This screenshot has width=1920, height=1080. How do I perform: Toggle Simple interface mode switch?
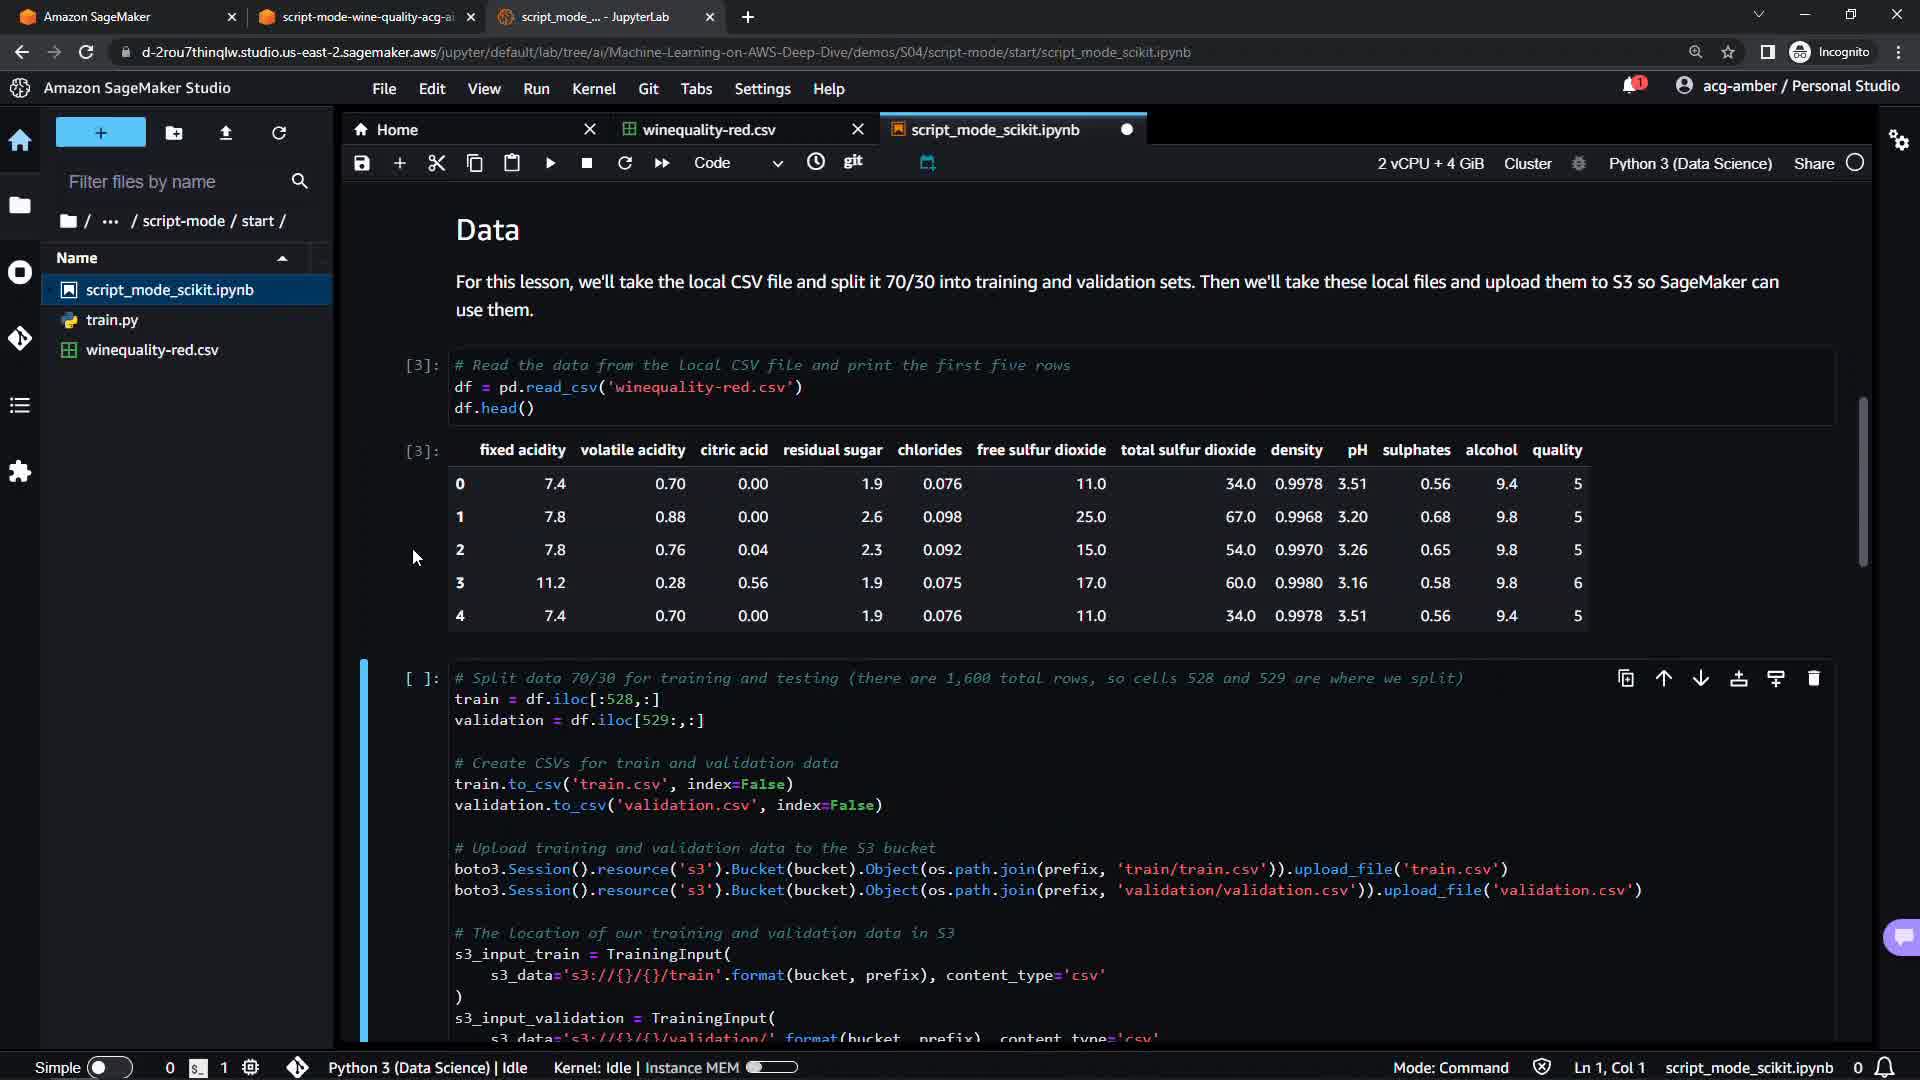[x=109, y=1067]
